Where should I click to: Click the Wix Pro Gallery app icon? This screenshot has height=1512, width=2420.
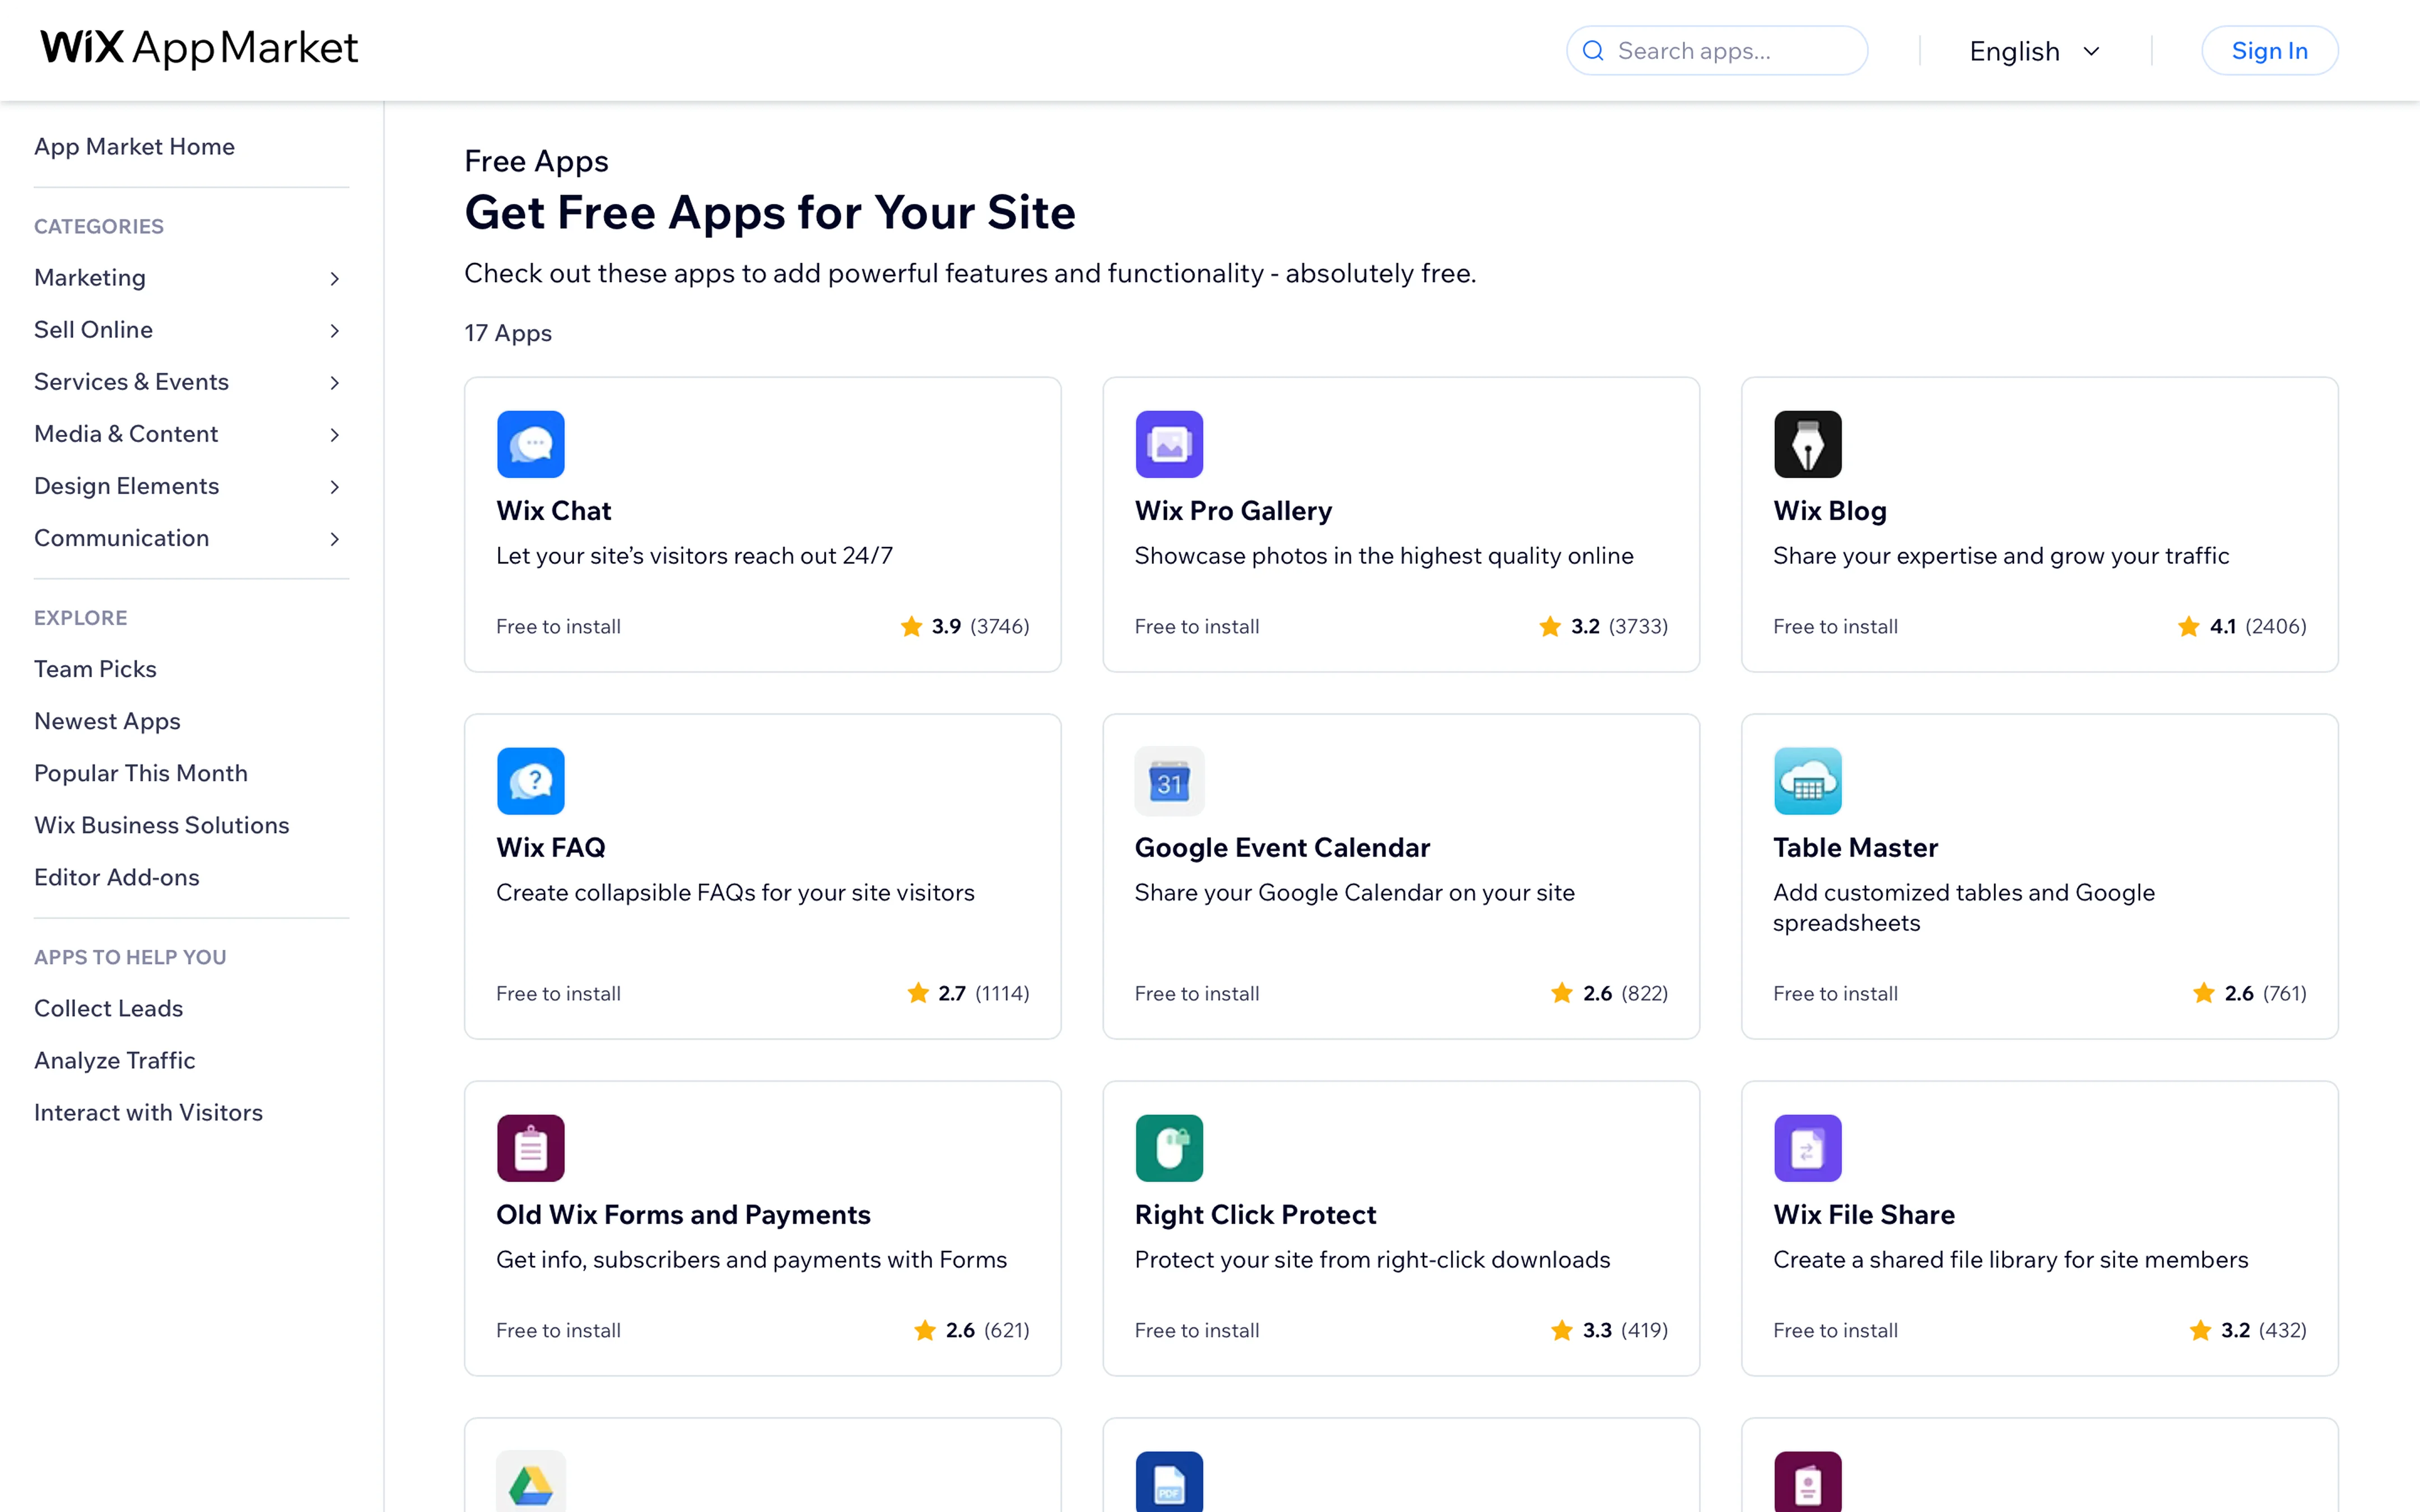point(1169,444)
